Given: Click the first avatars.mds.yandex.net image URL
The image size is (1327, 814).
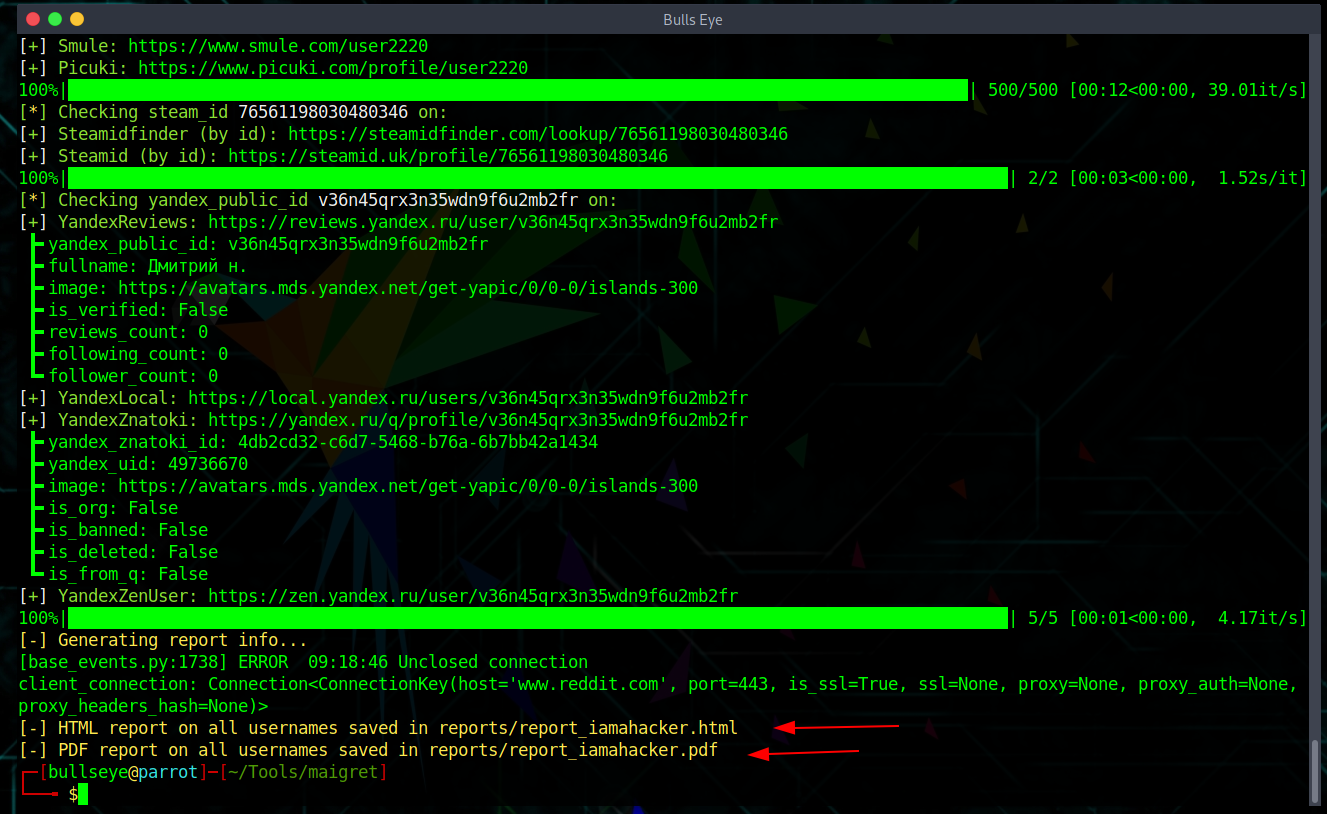Looking at the screenshot, I should pyautogui.click(x=408, y=288).
